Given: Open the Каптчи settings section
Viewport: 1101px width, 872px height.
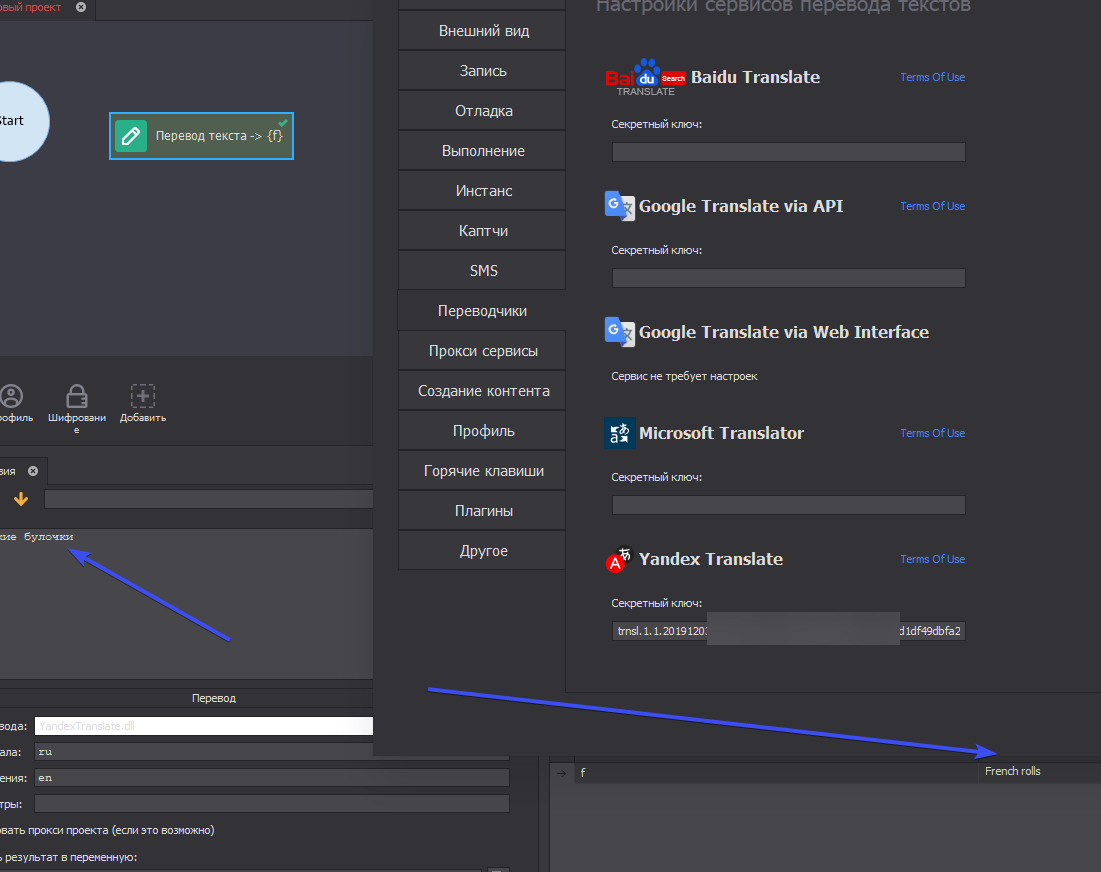Looking at the screenshot, I should (482, 231).
